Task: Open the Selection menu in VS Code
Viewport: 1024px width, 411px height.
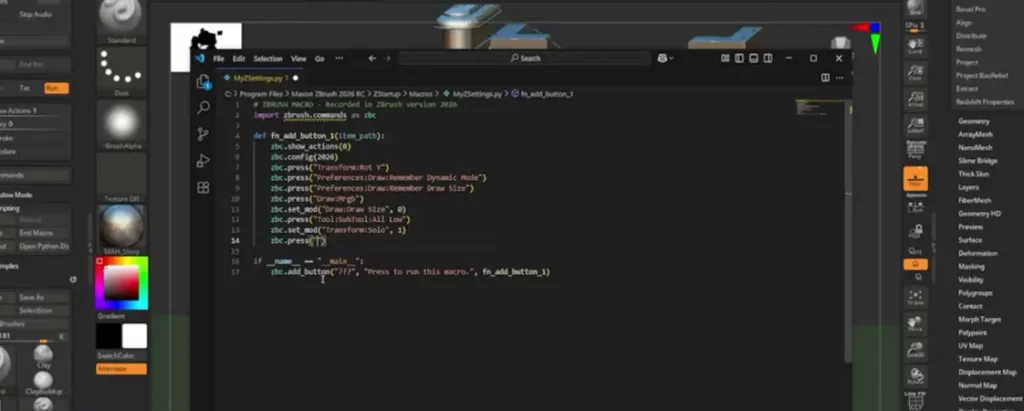Action: [267, 59]
